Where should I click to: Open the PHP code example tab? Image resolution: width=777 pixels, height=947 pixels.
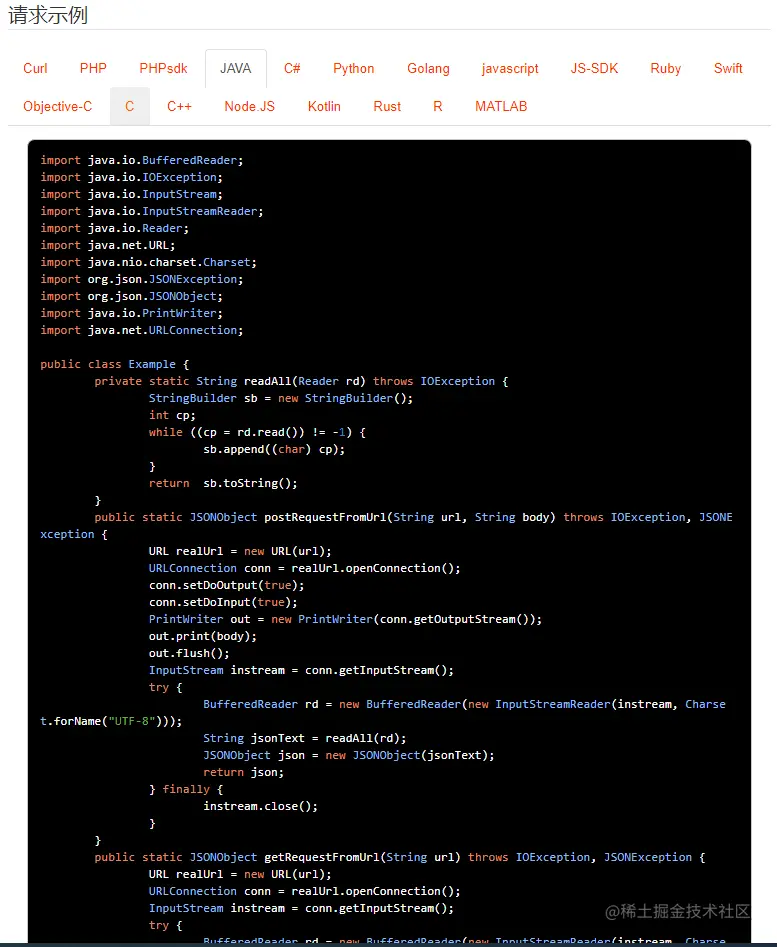click(x=93, y=68)
